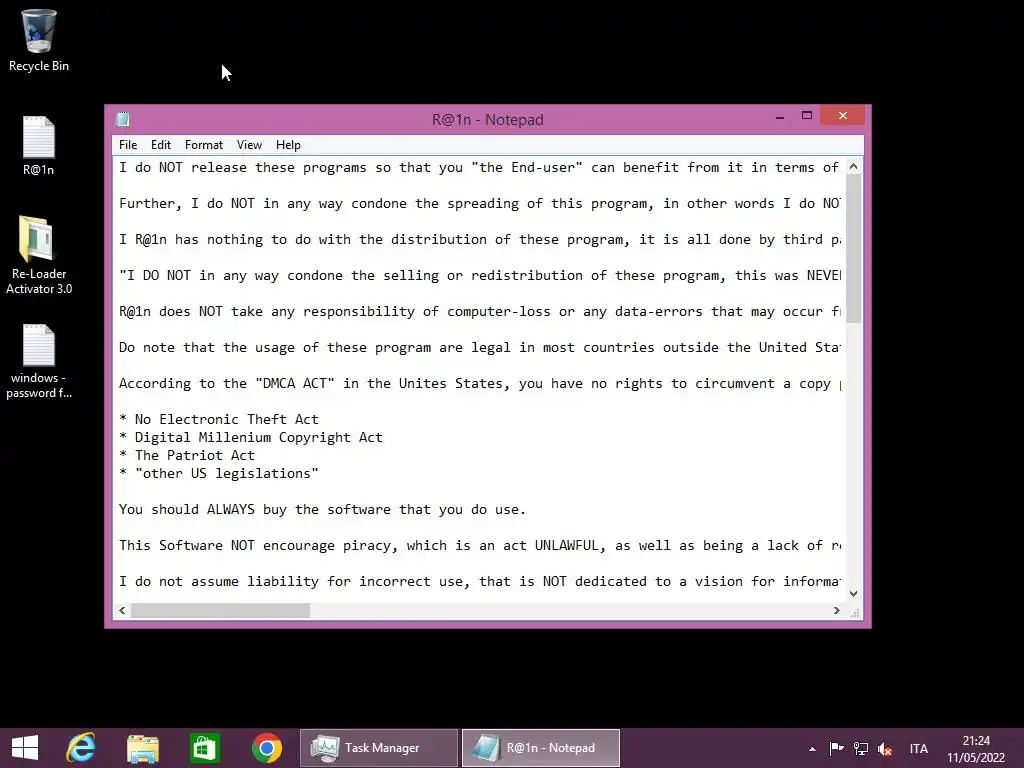The width and height of the screenshot is (1024, 768).
Task: Maximize the Notepad window
Action: [807, 116]
